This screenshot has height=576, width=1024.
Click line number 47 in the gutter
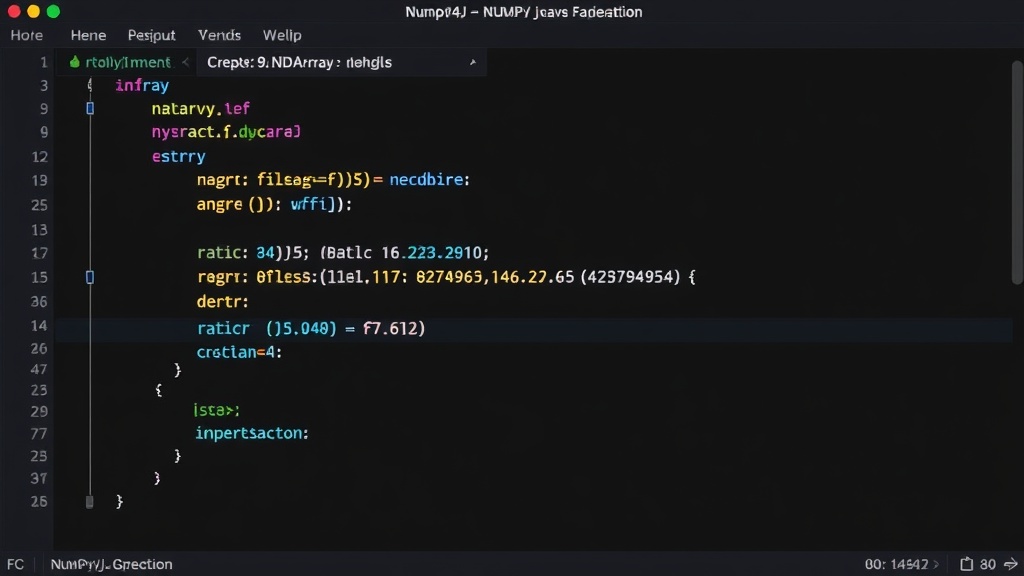tap(39, 370)
